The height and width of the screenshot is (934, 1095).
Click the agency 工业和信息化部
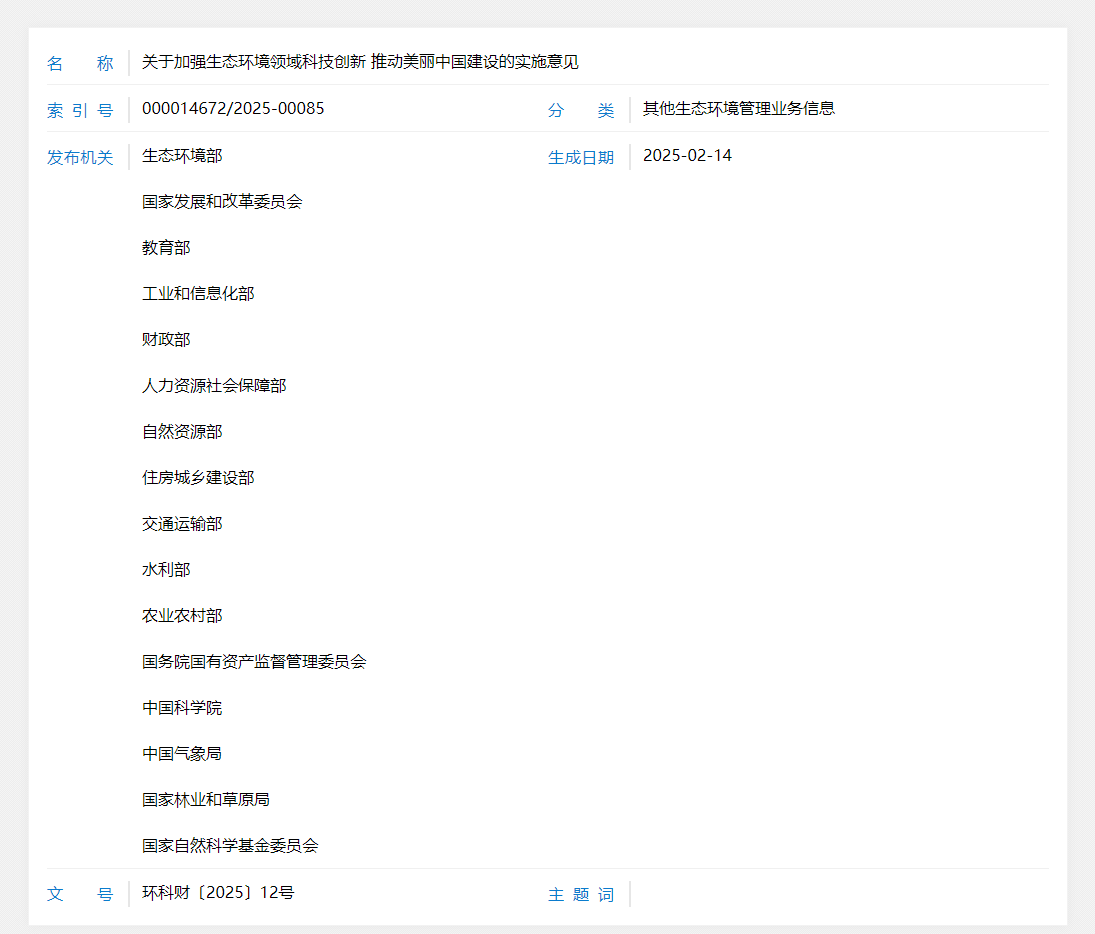click(198, 293)
